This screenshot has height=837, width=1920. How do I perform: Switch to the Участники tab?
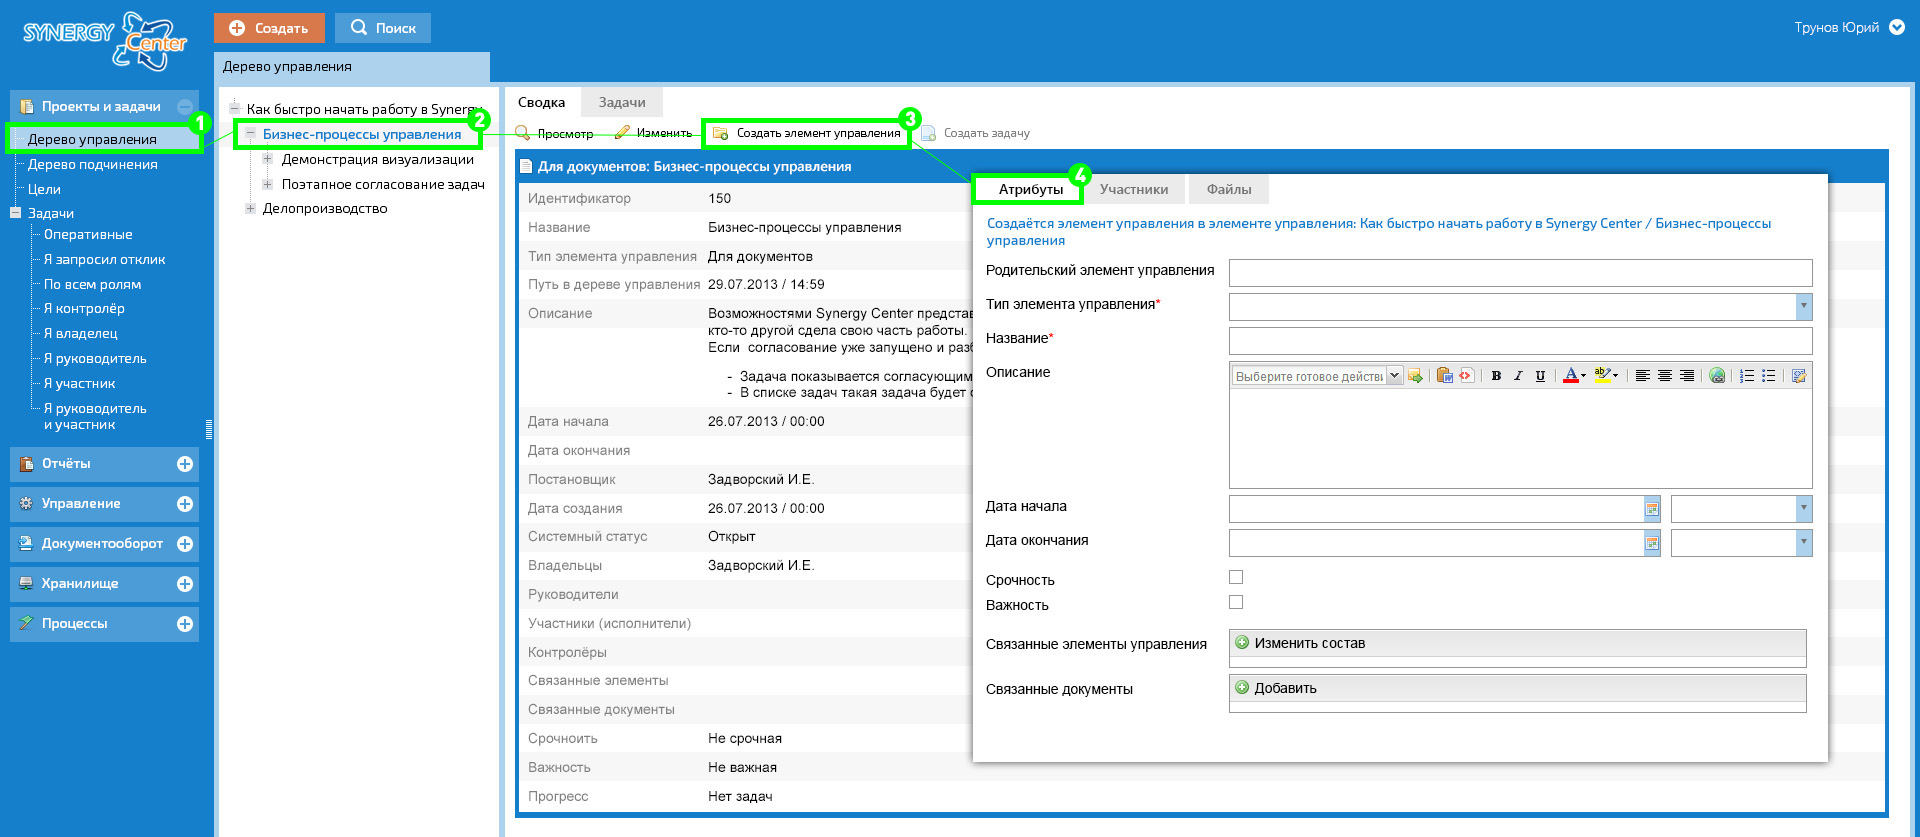(1133, 189)
